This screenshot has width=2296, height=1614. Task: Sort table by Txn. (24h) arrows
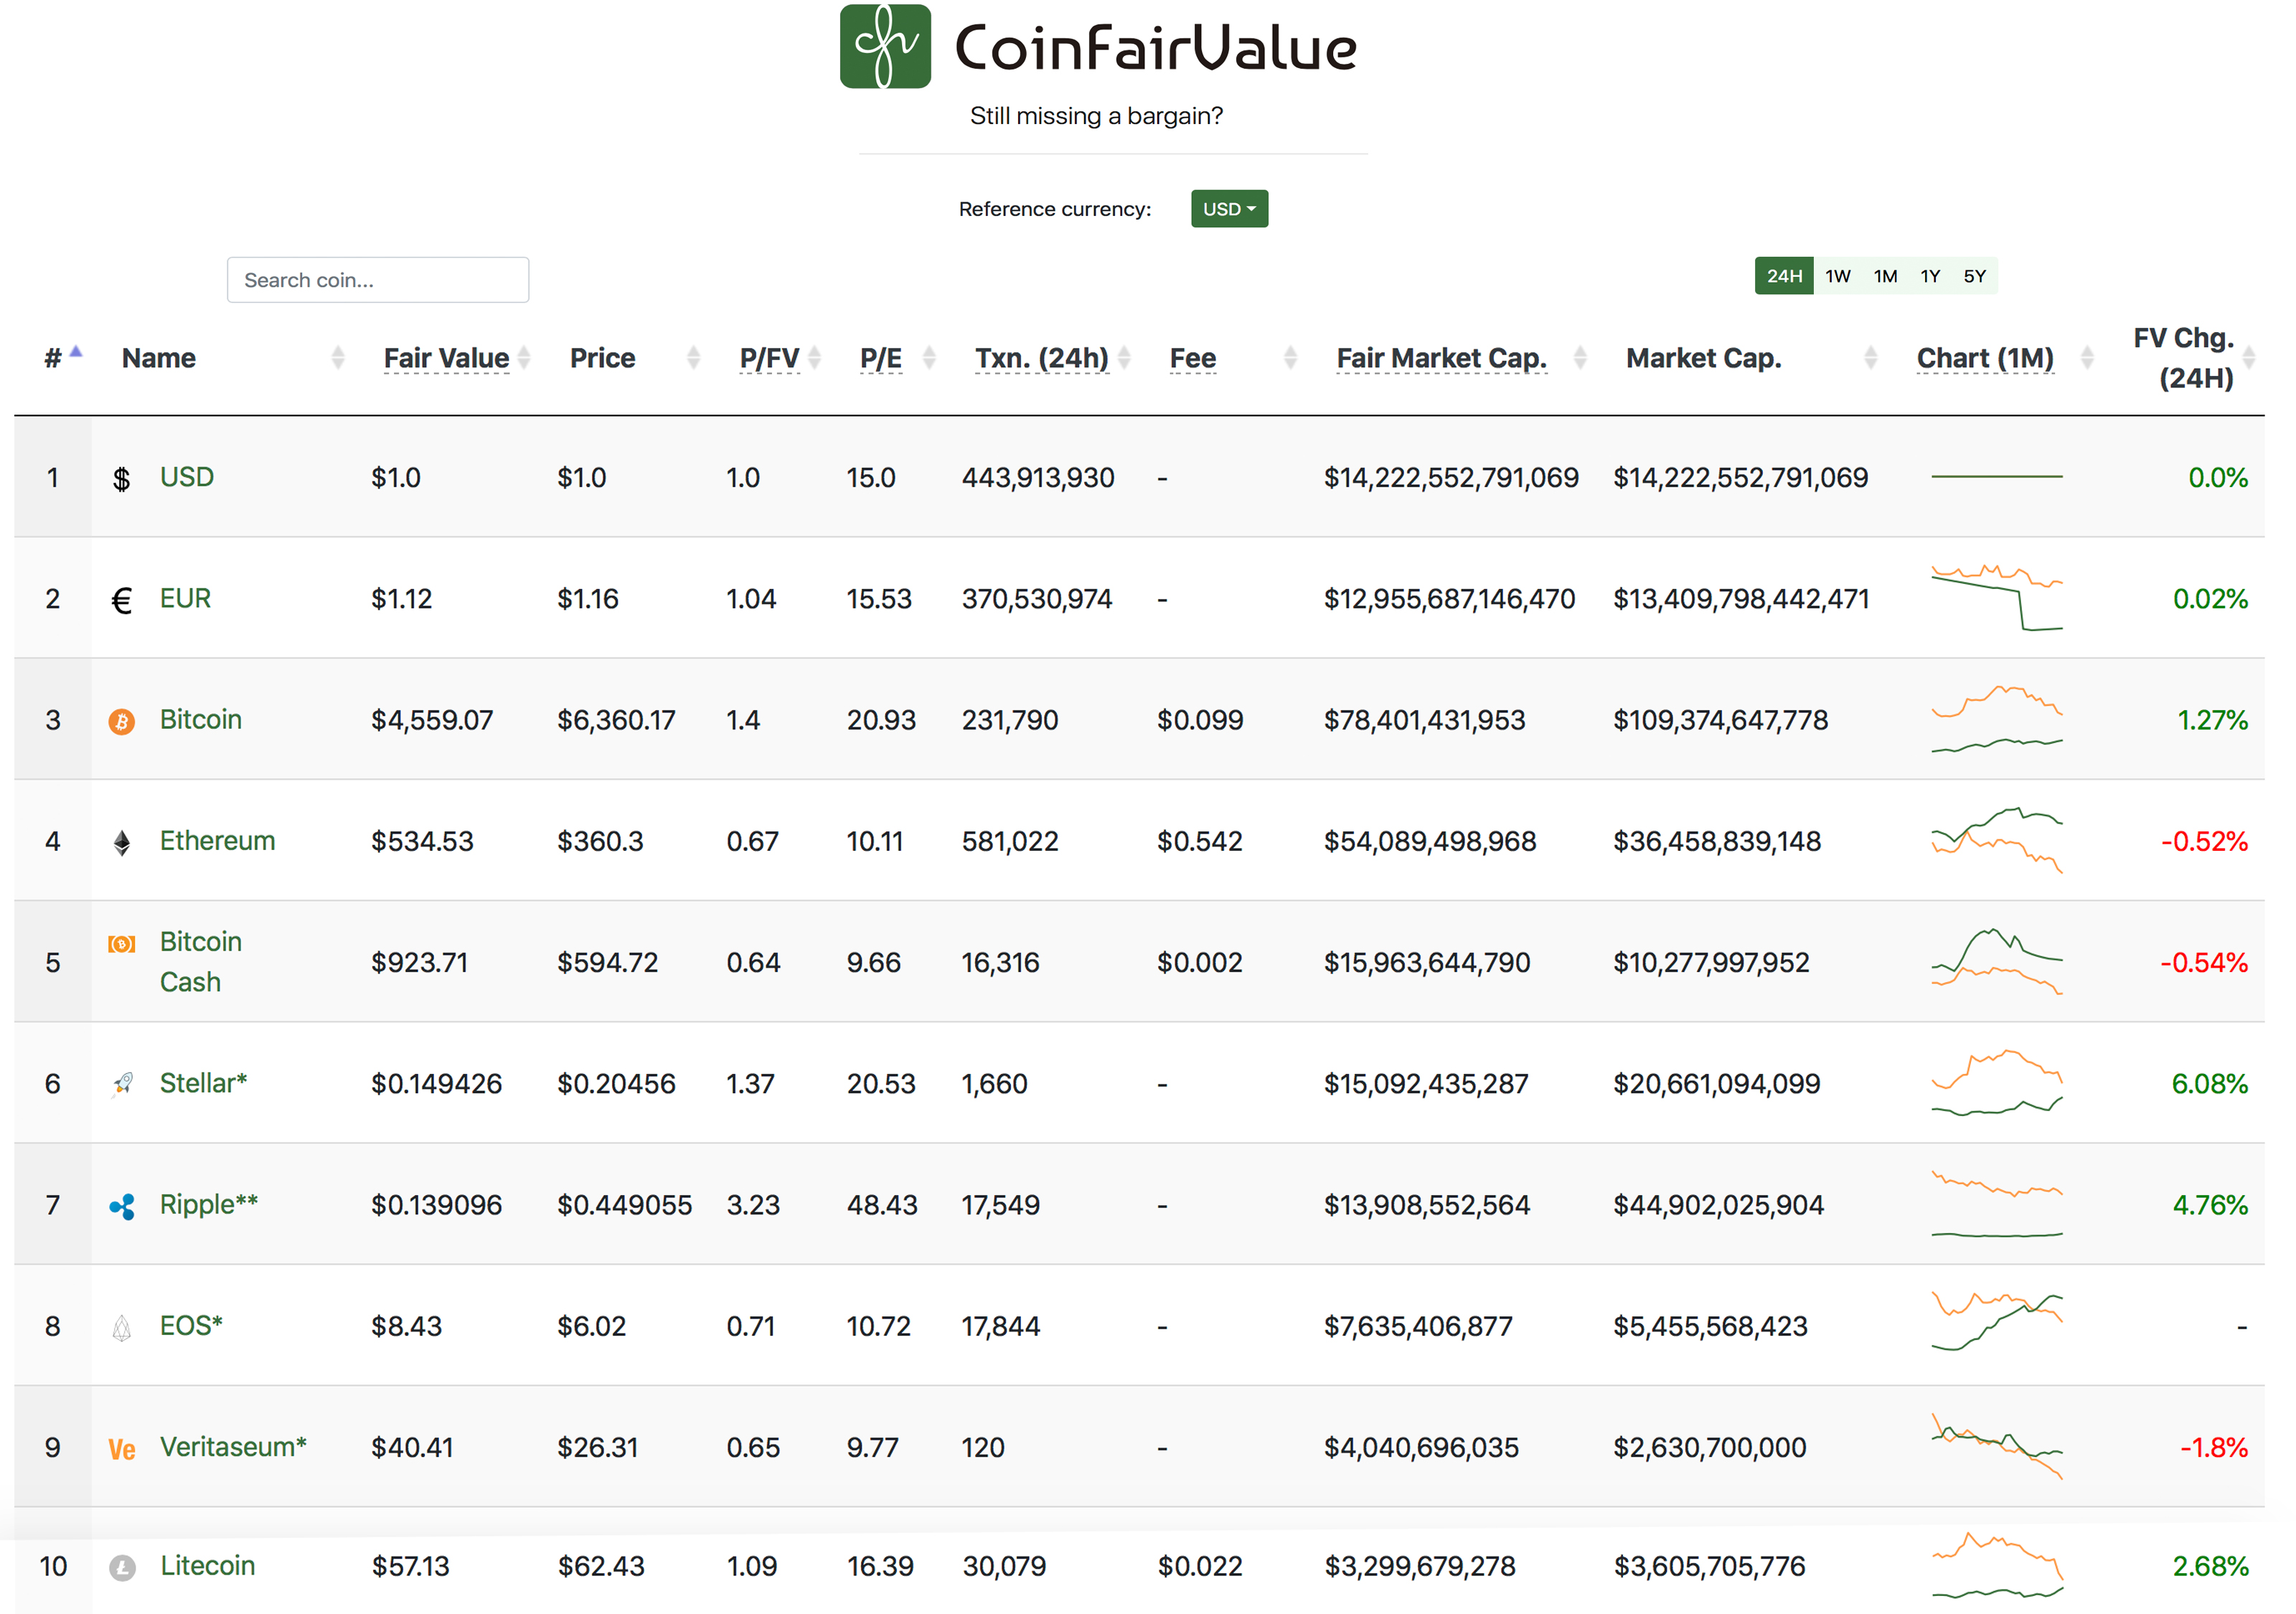[x=1124, y=357]
